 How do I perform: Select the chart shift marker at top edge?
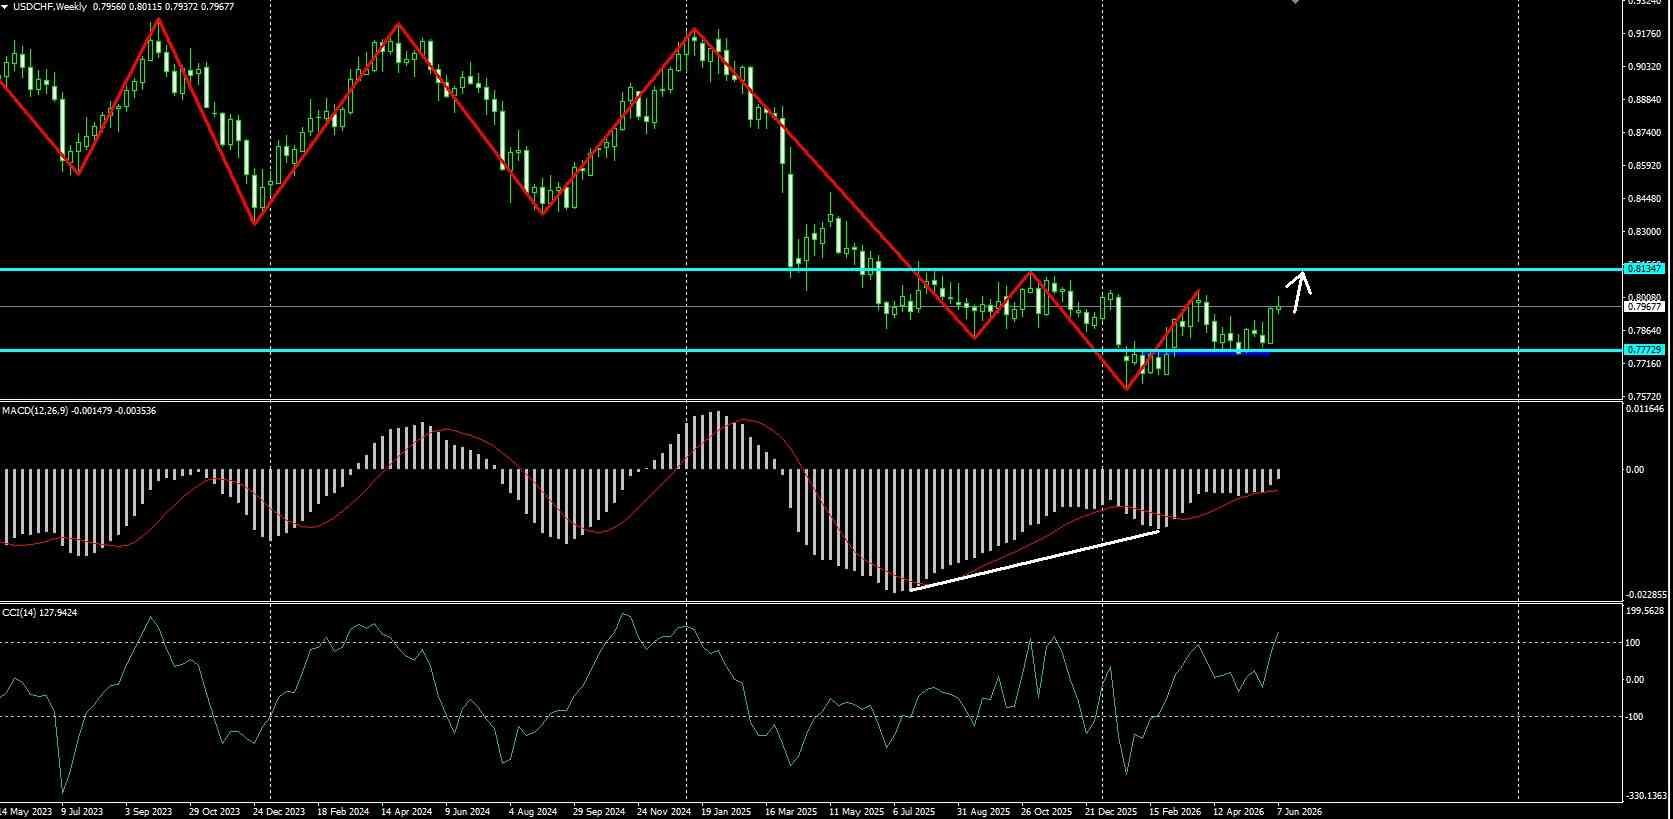pyautogui.click(x=1295, y=2)
